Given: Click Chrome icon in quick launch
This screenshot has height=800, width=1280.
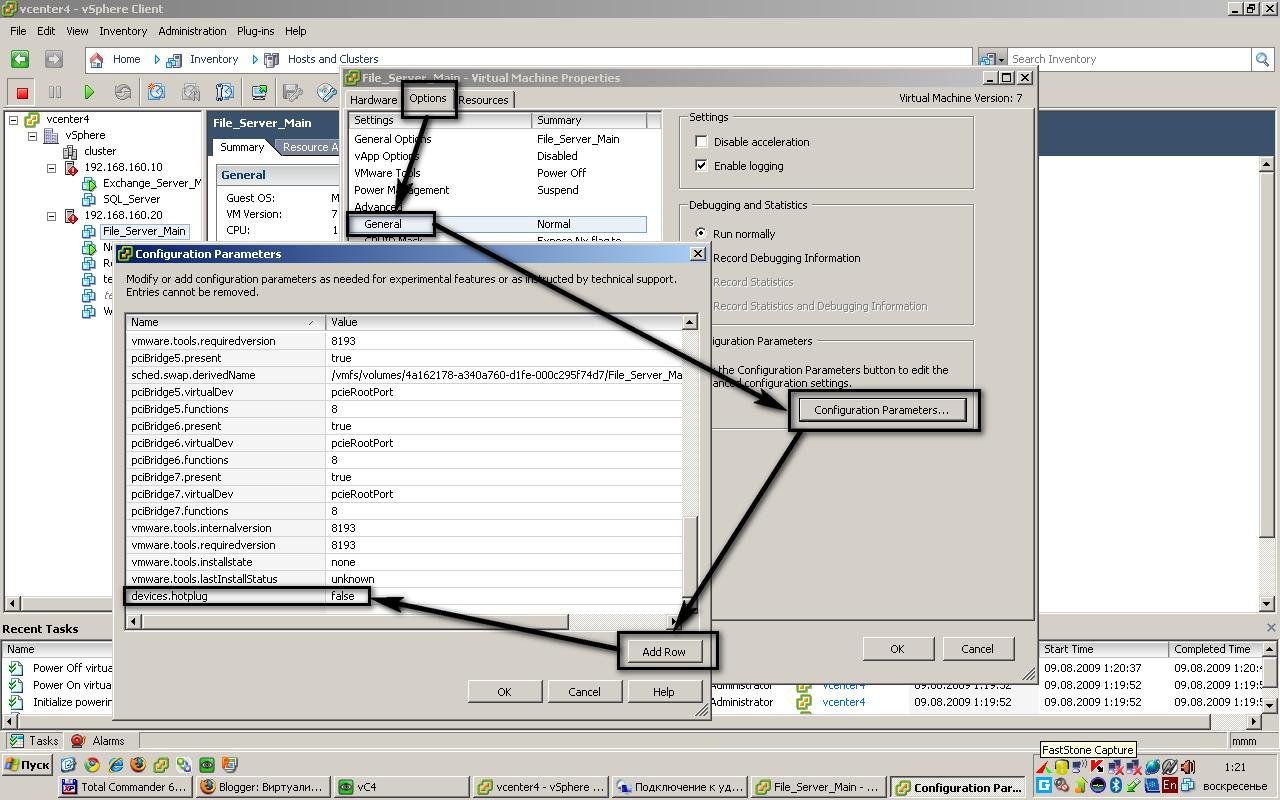Looking at the screenshot, I should click(92, 765).
